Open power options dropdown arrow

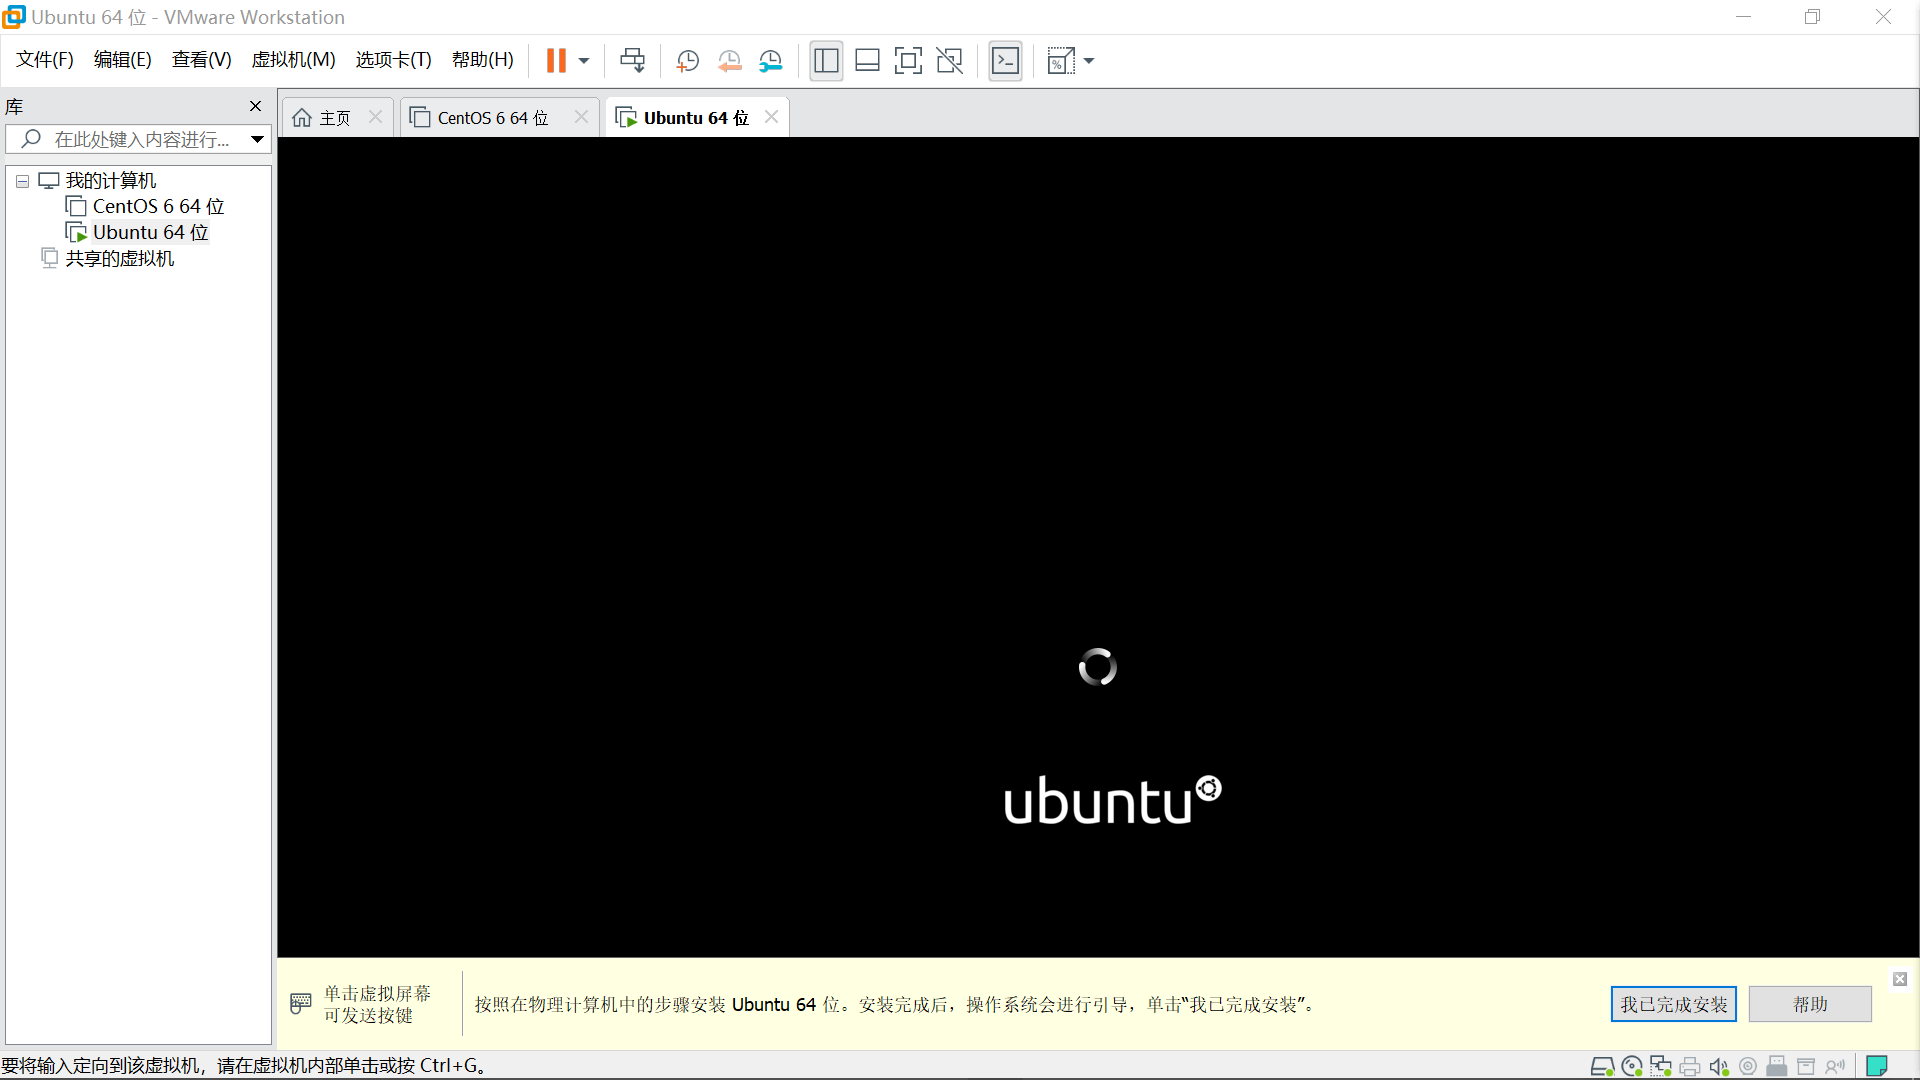pyautogui.click(x=584, y=61)
